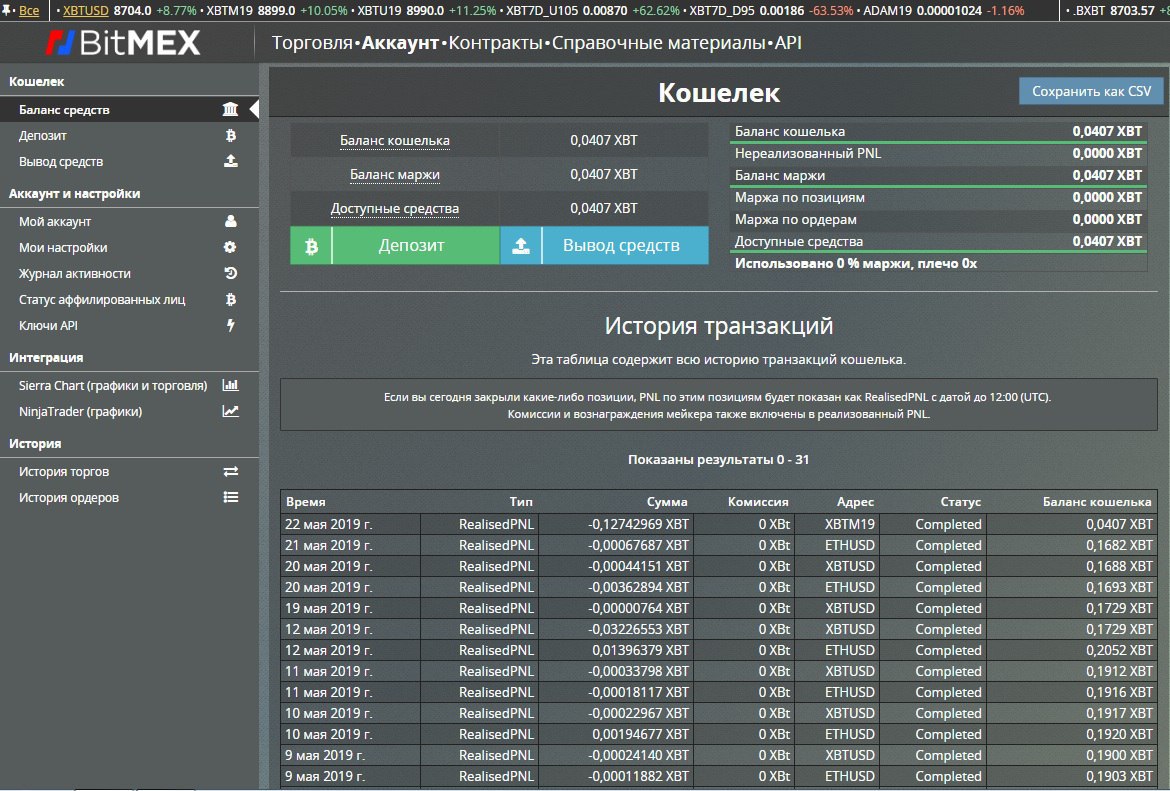
Task: Click the list icon beside История ордеров
Action: (231, 497)
